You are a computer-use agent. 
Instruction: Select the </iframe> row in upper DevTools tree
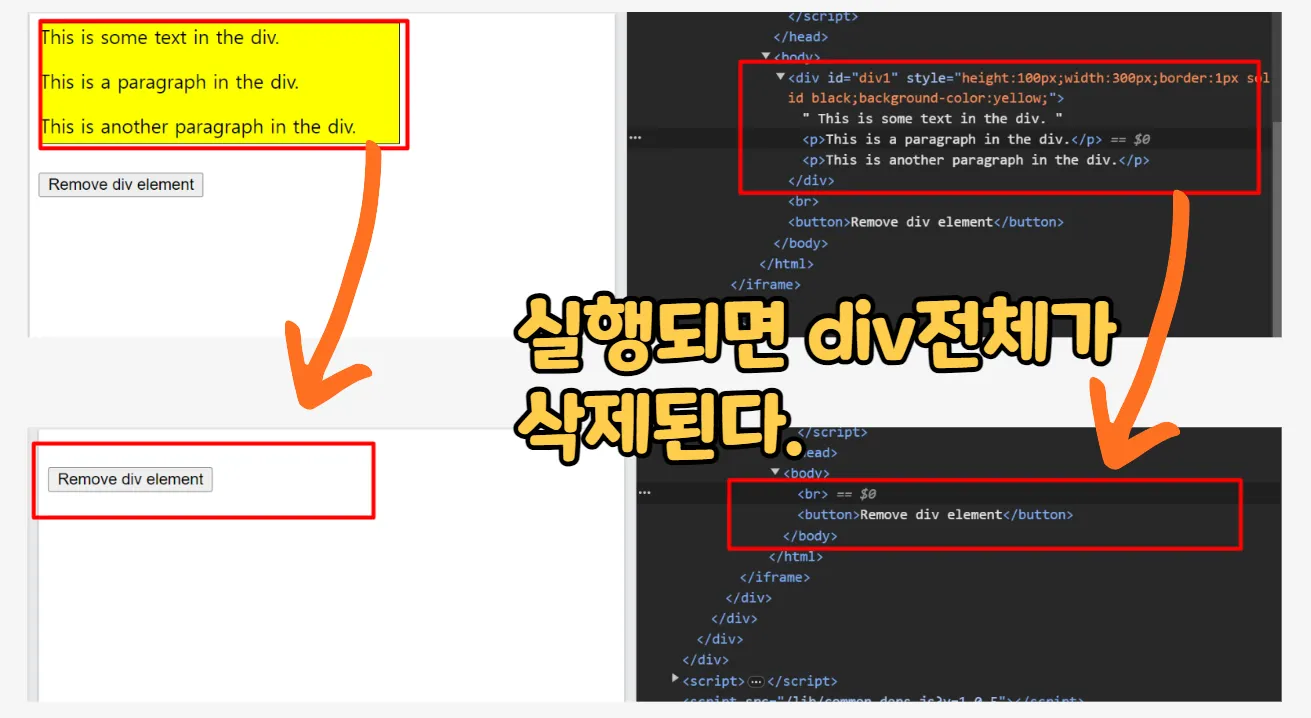(766, 285)
